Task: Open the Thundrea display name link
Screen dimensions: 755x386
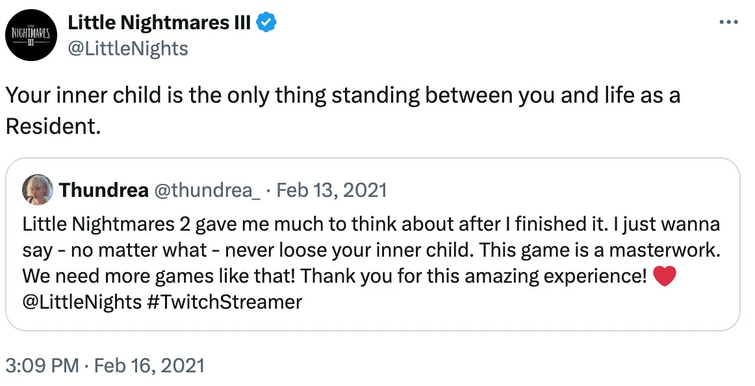Action: pos(104,190)
